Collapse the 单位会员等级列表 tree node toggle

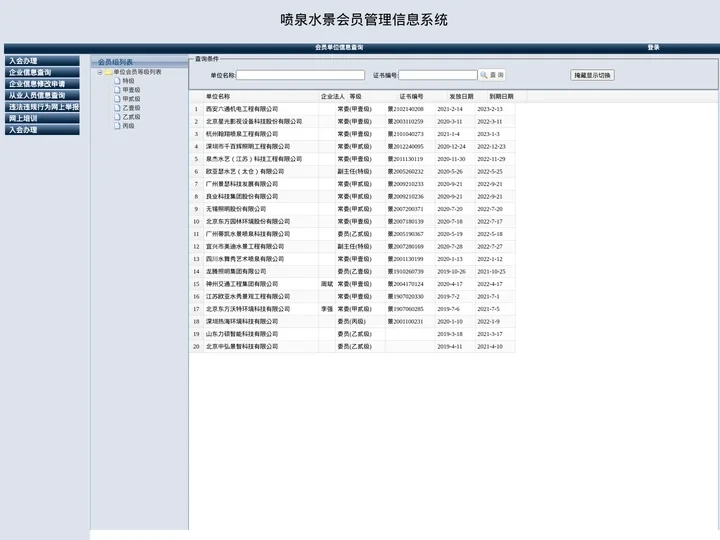coord(100,72)
